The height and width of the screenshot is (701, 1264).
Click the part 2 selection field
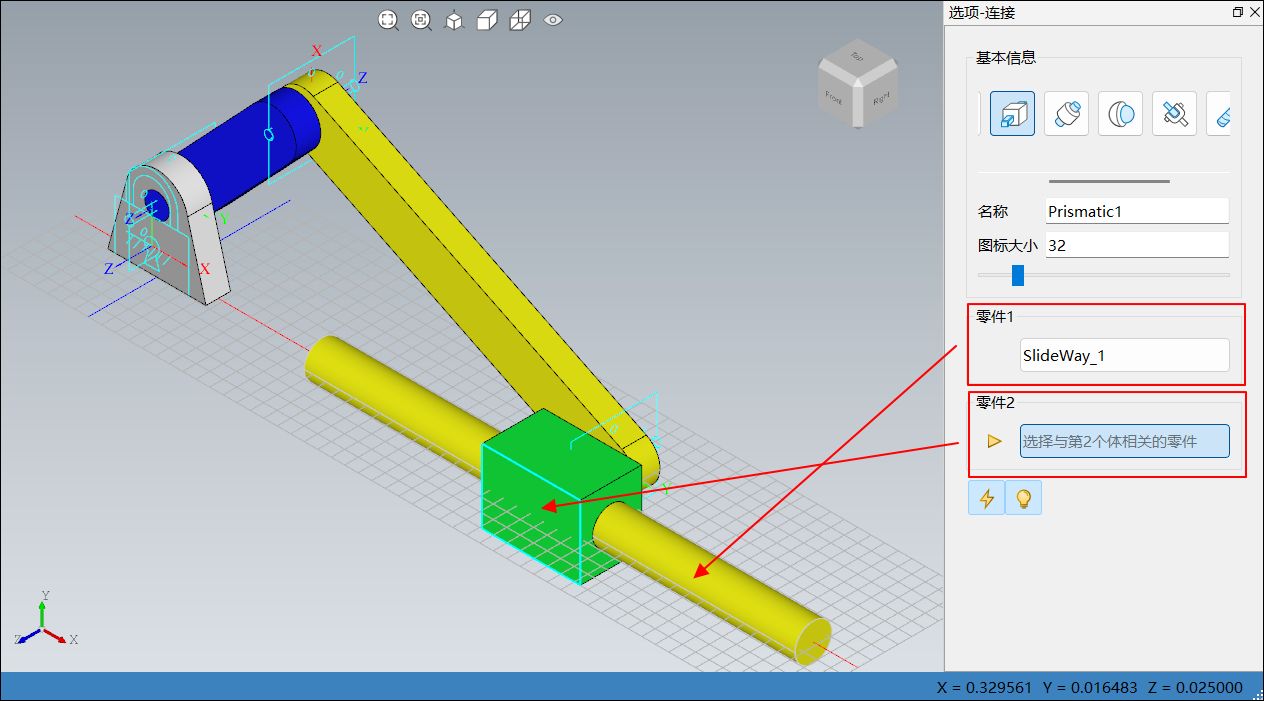click(x=1124, y=441)
